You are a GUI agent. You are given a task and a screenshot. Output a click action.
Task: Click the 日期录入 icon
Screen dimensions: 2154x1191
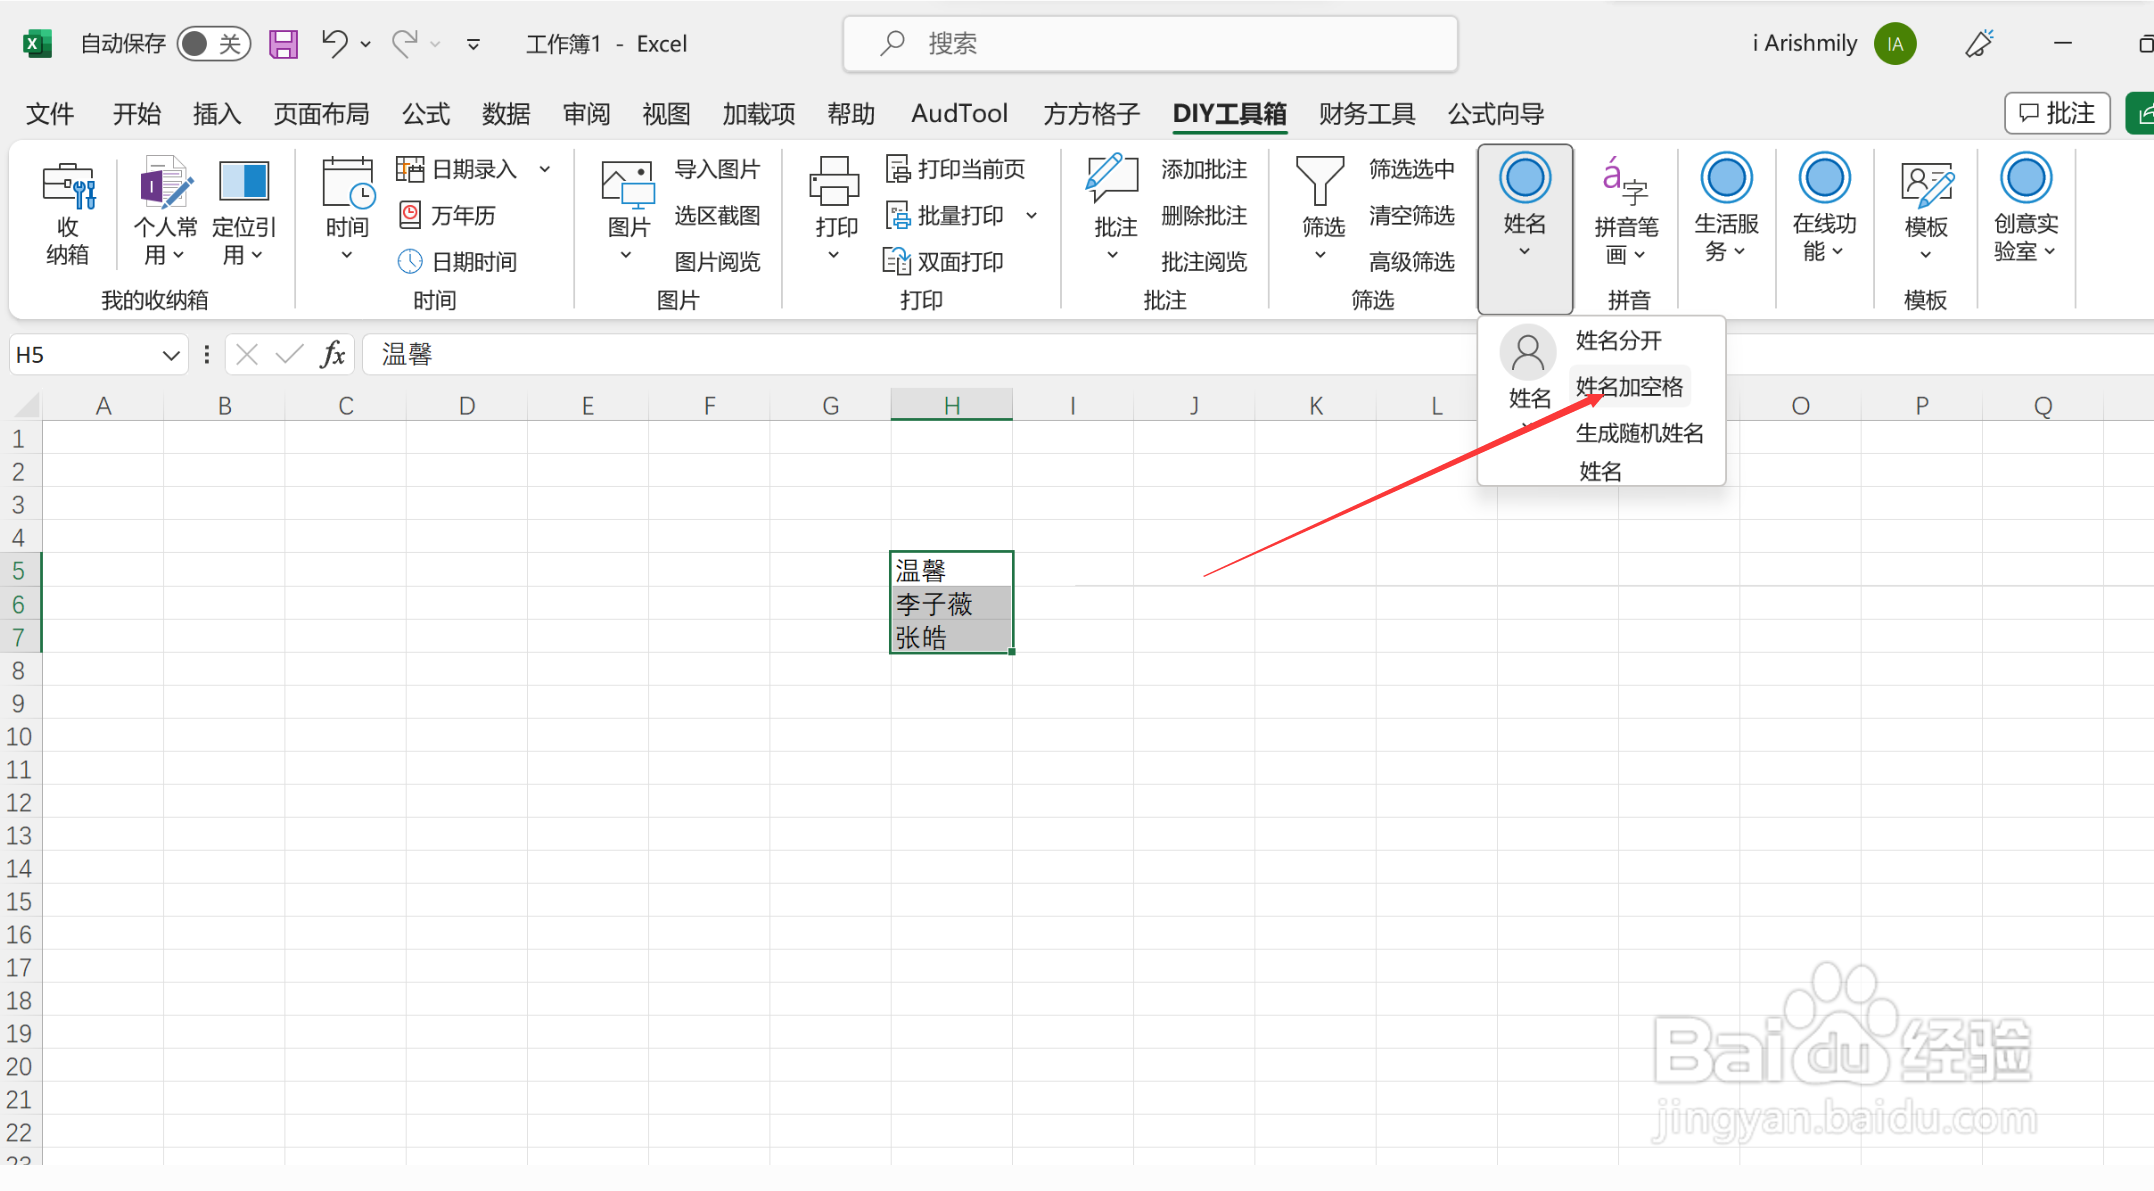[x=409, y=169]
